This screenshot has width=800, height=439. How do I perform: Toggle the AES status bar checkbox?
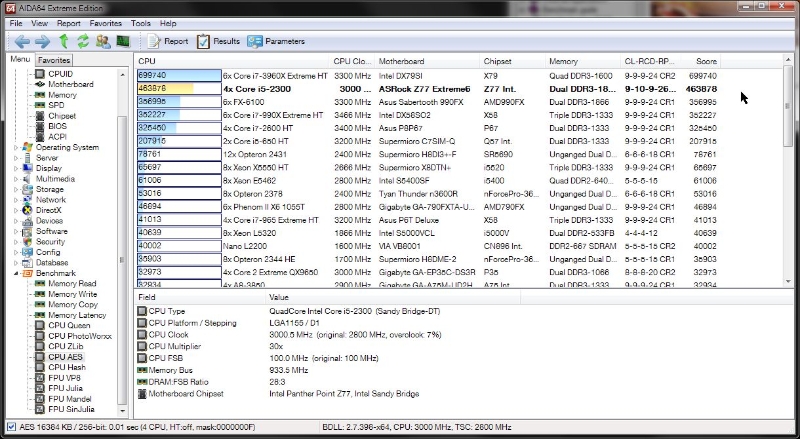tap(12, 427)
